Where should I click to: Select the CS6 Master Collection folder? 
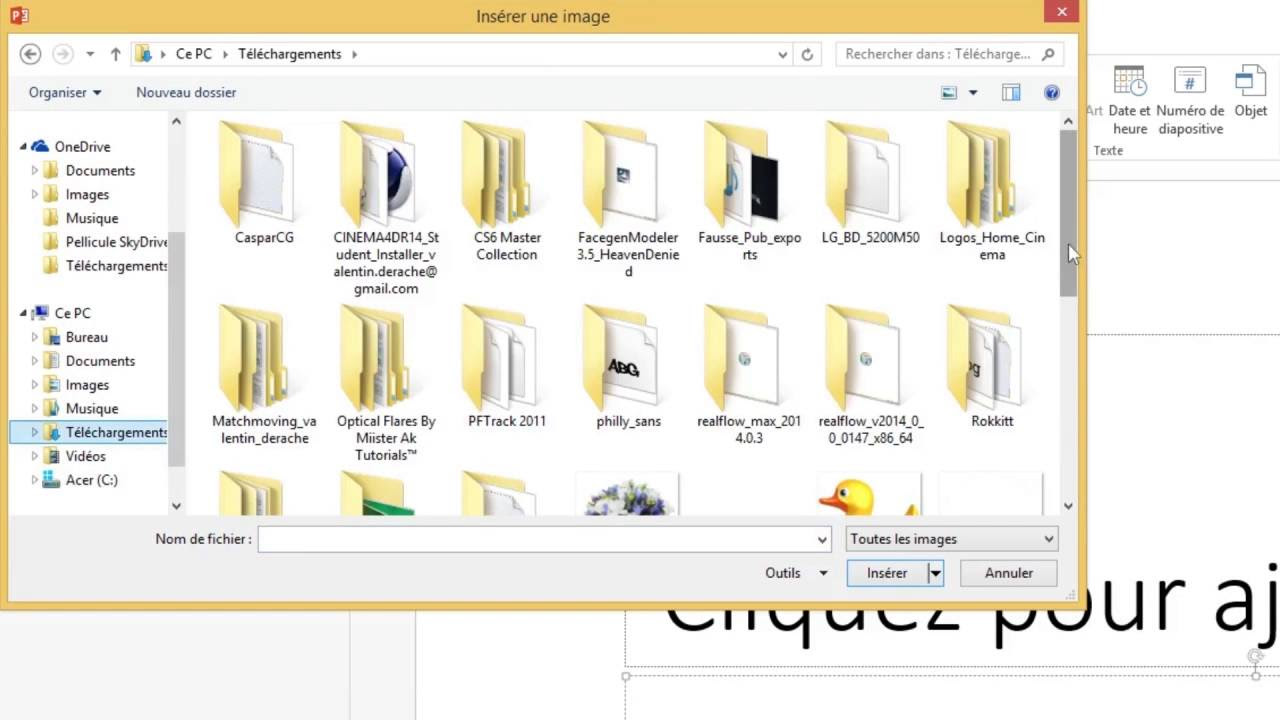[507, 192]
